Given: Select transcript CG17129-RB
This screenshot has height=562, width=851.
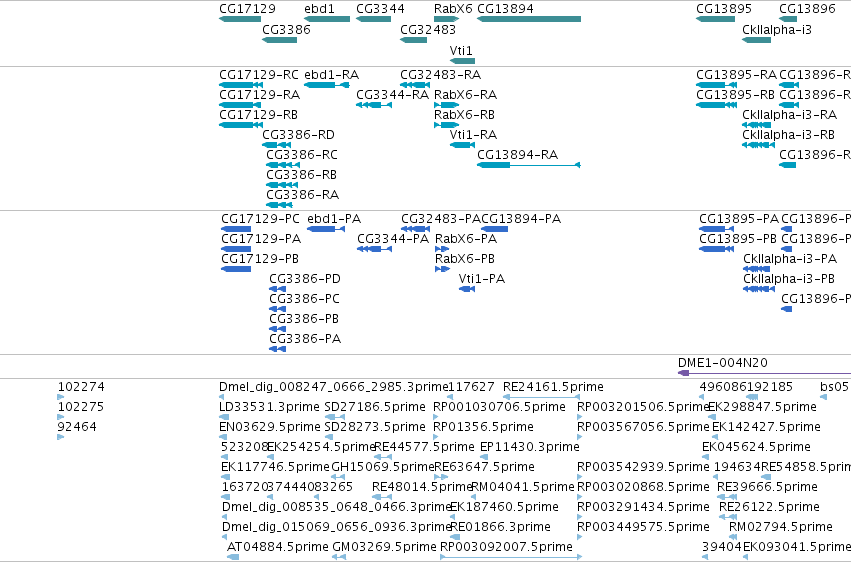Looking at the screenshot, I should point(241,125).
